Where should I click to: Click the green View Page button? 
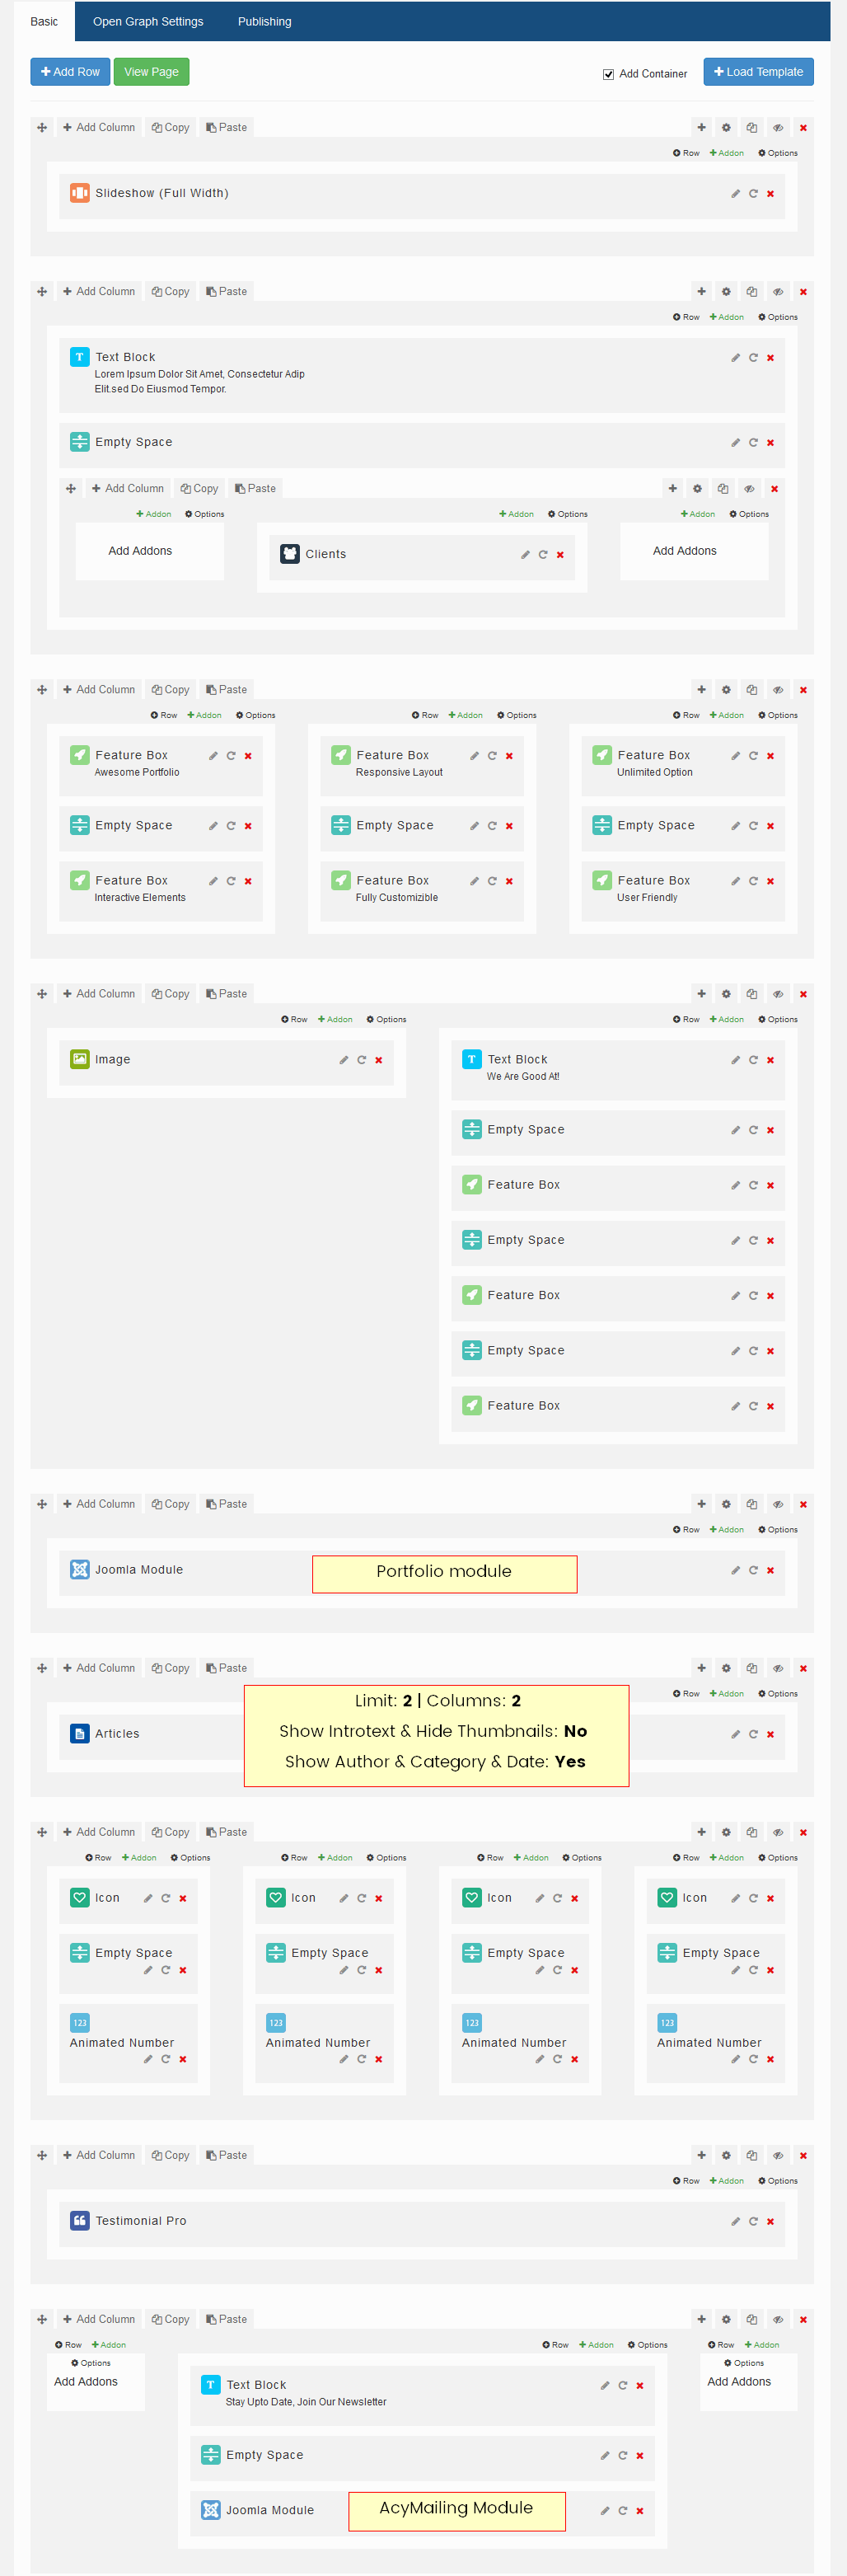(x=151, y=72)
